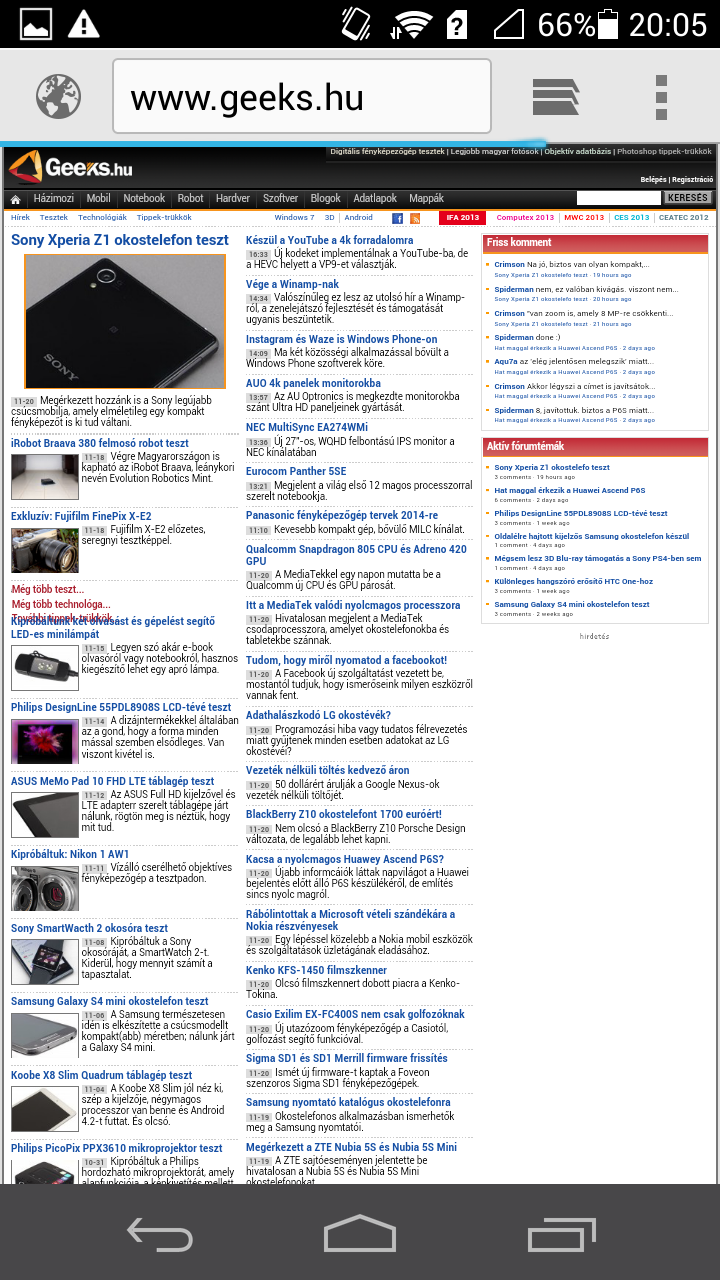Open NEC MultiSync EA274WMi article

pyautogui.click(x=307, y=427)
